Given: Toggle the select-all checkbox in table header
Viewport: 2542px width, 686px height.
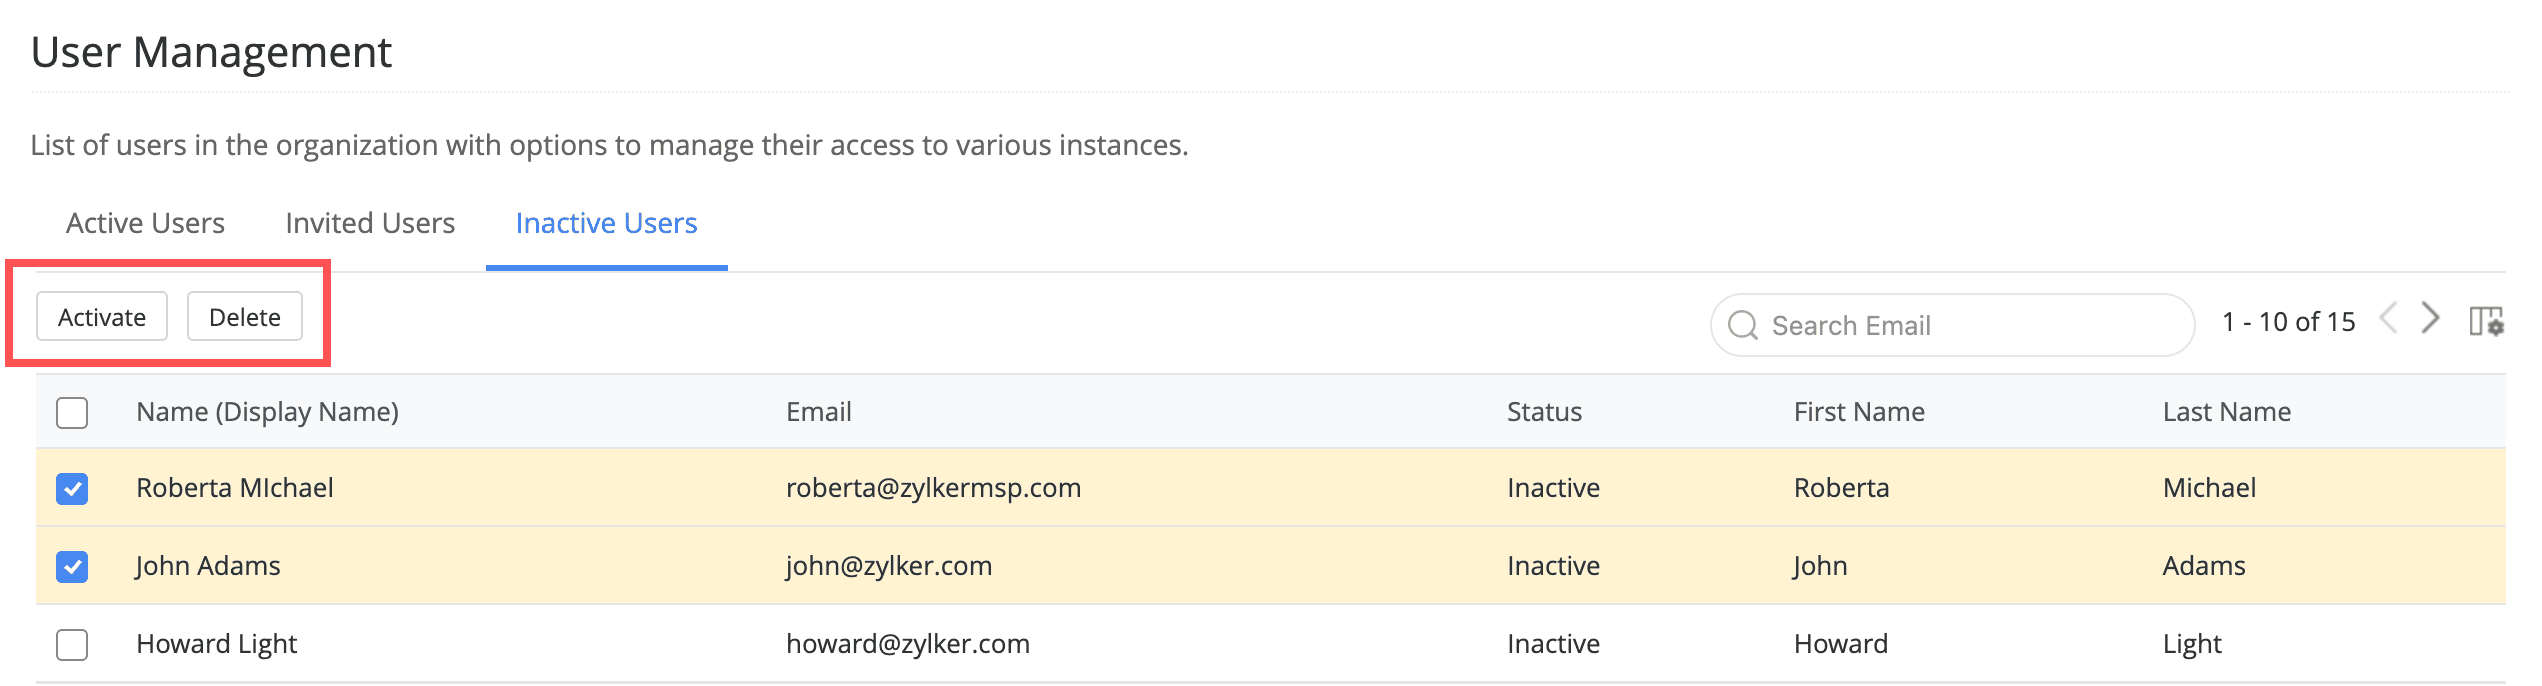Looking at the screenshot, I should pos(72,412).
